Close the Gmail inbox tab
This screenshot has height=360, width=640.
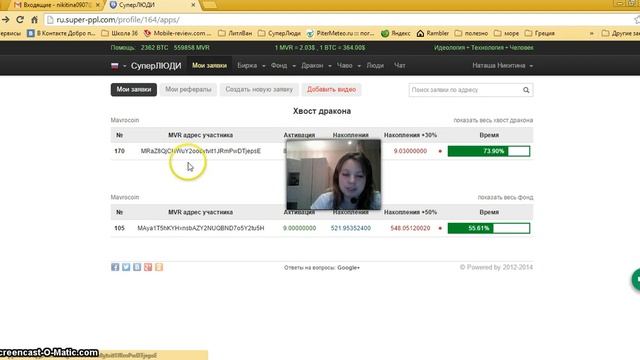[98, 5]
